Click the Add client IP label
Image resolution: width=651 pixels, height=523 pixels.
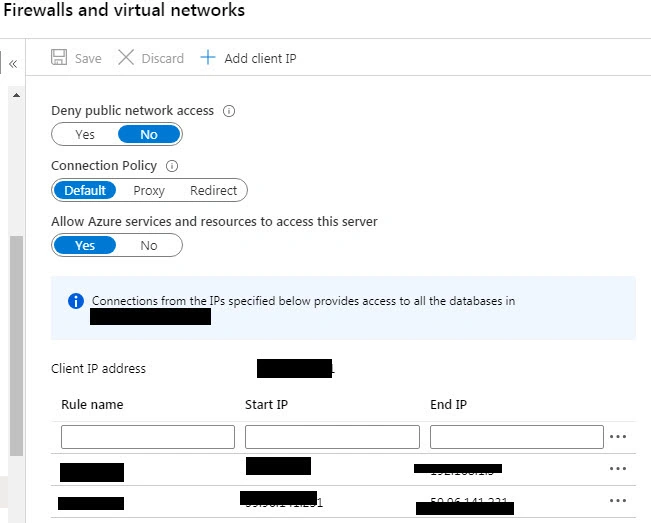tap(260, 59)
